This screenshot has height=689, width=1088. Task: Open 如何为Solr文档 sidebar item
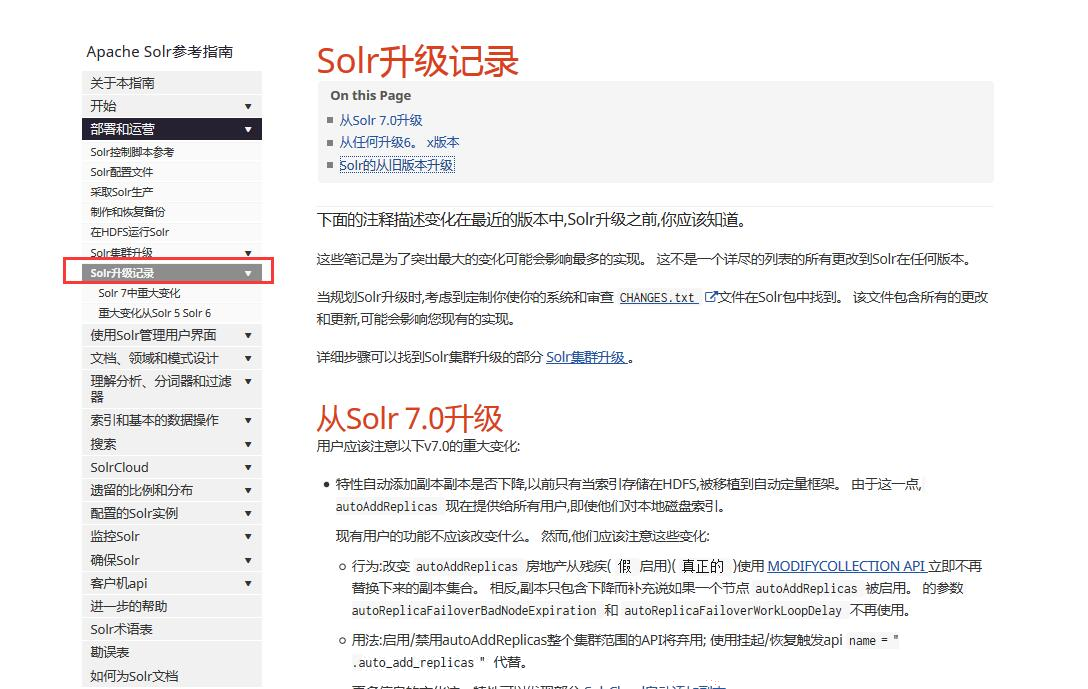tap(171, 676)
